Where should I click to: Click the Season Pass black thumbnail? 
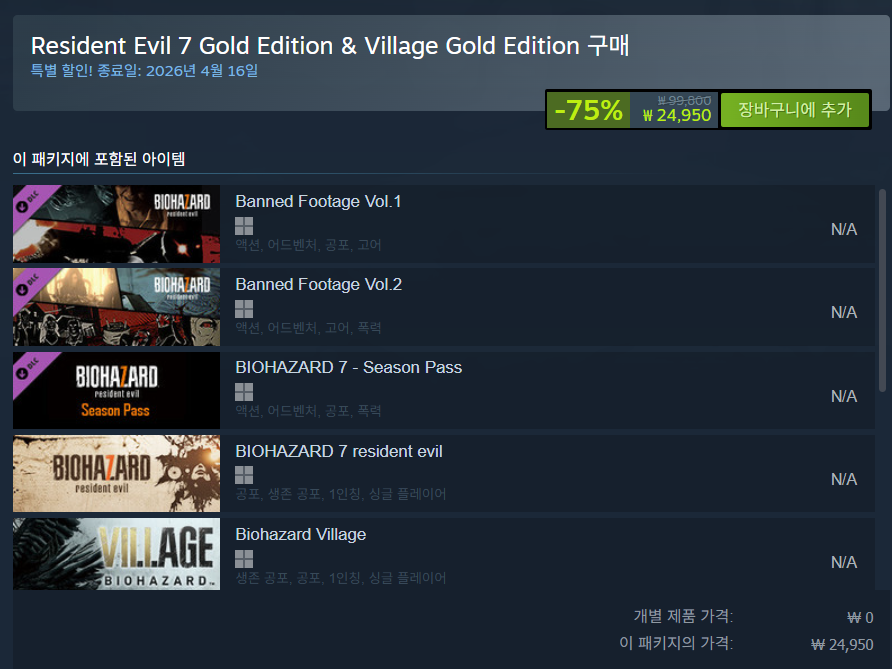(x=116, y=390)
